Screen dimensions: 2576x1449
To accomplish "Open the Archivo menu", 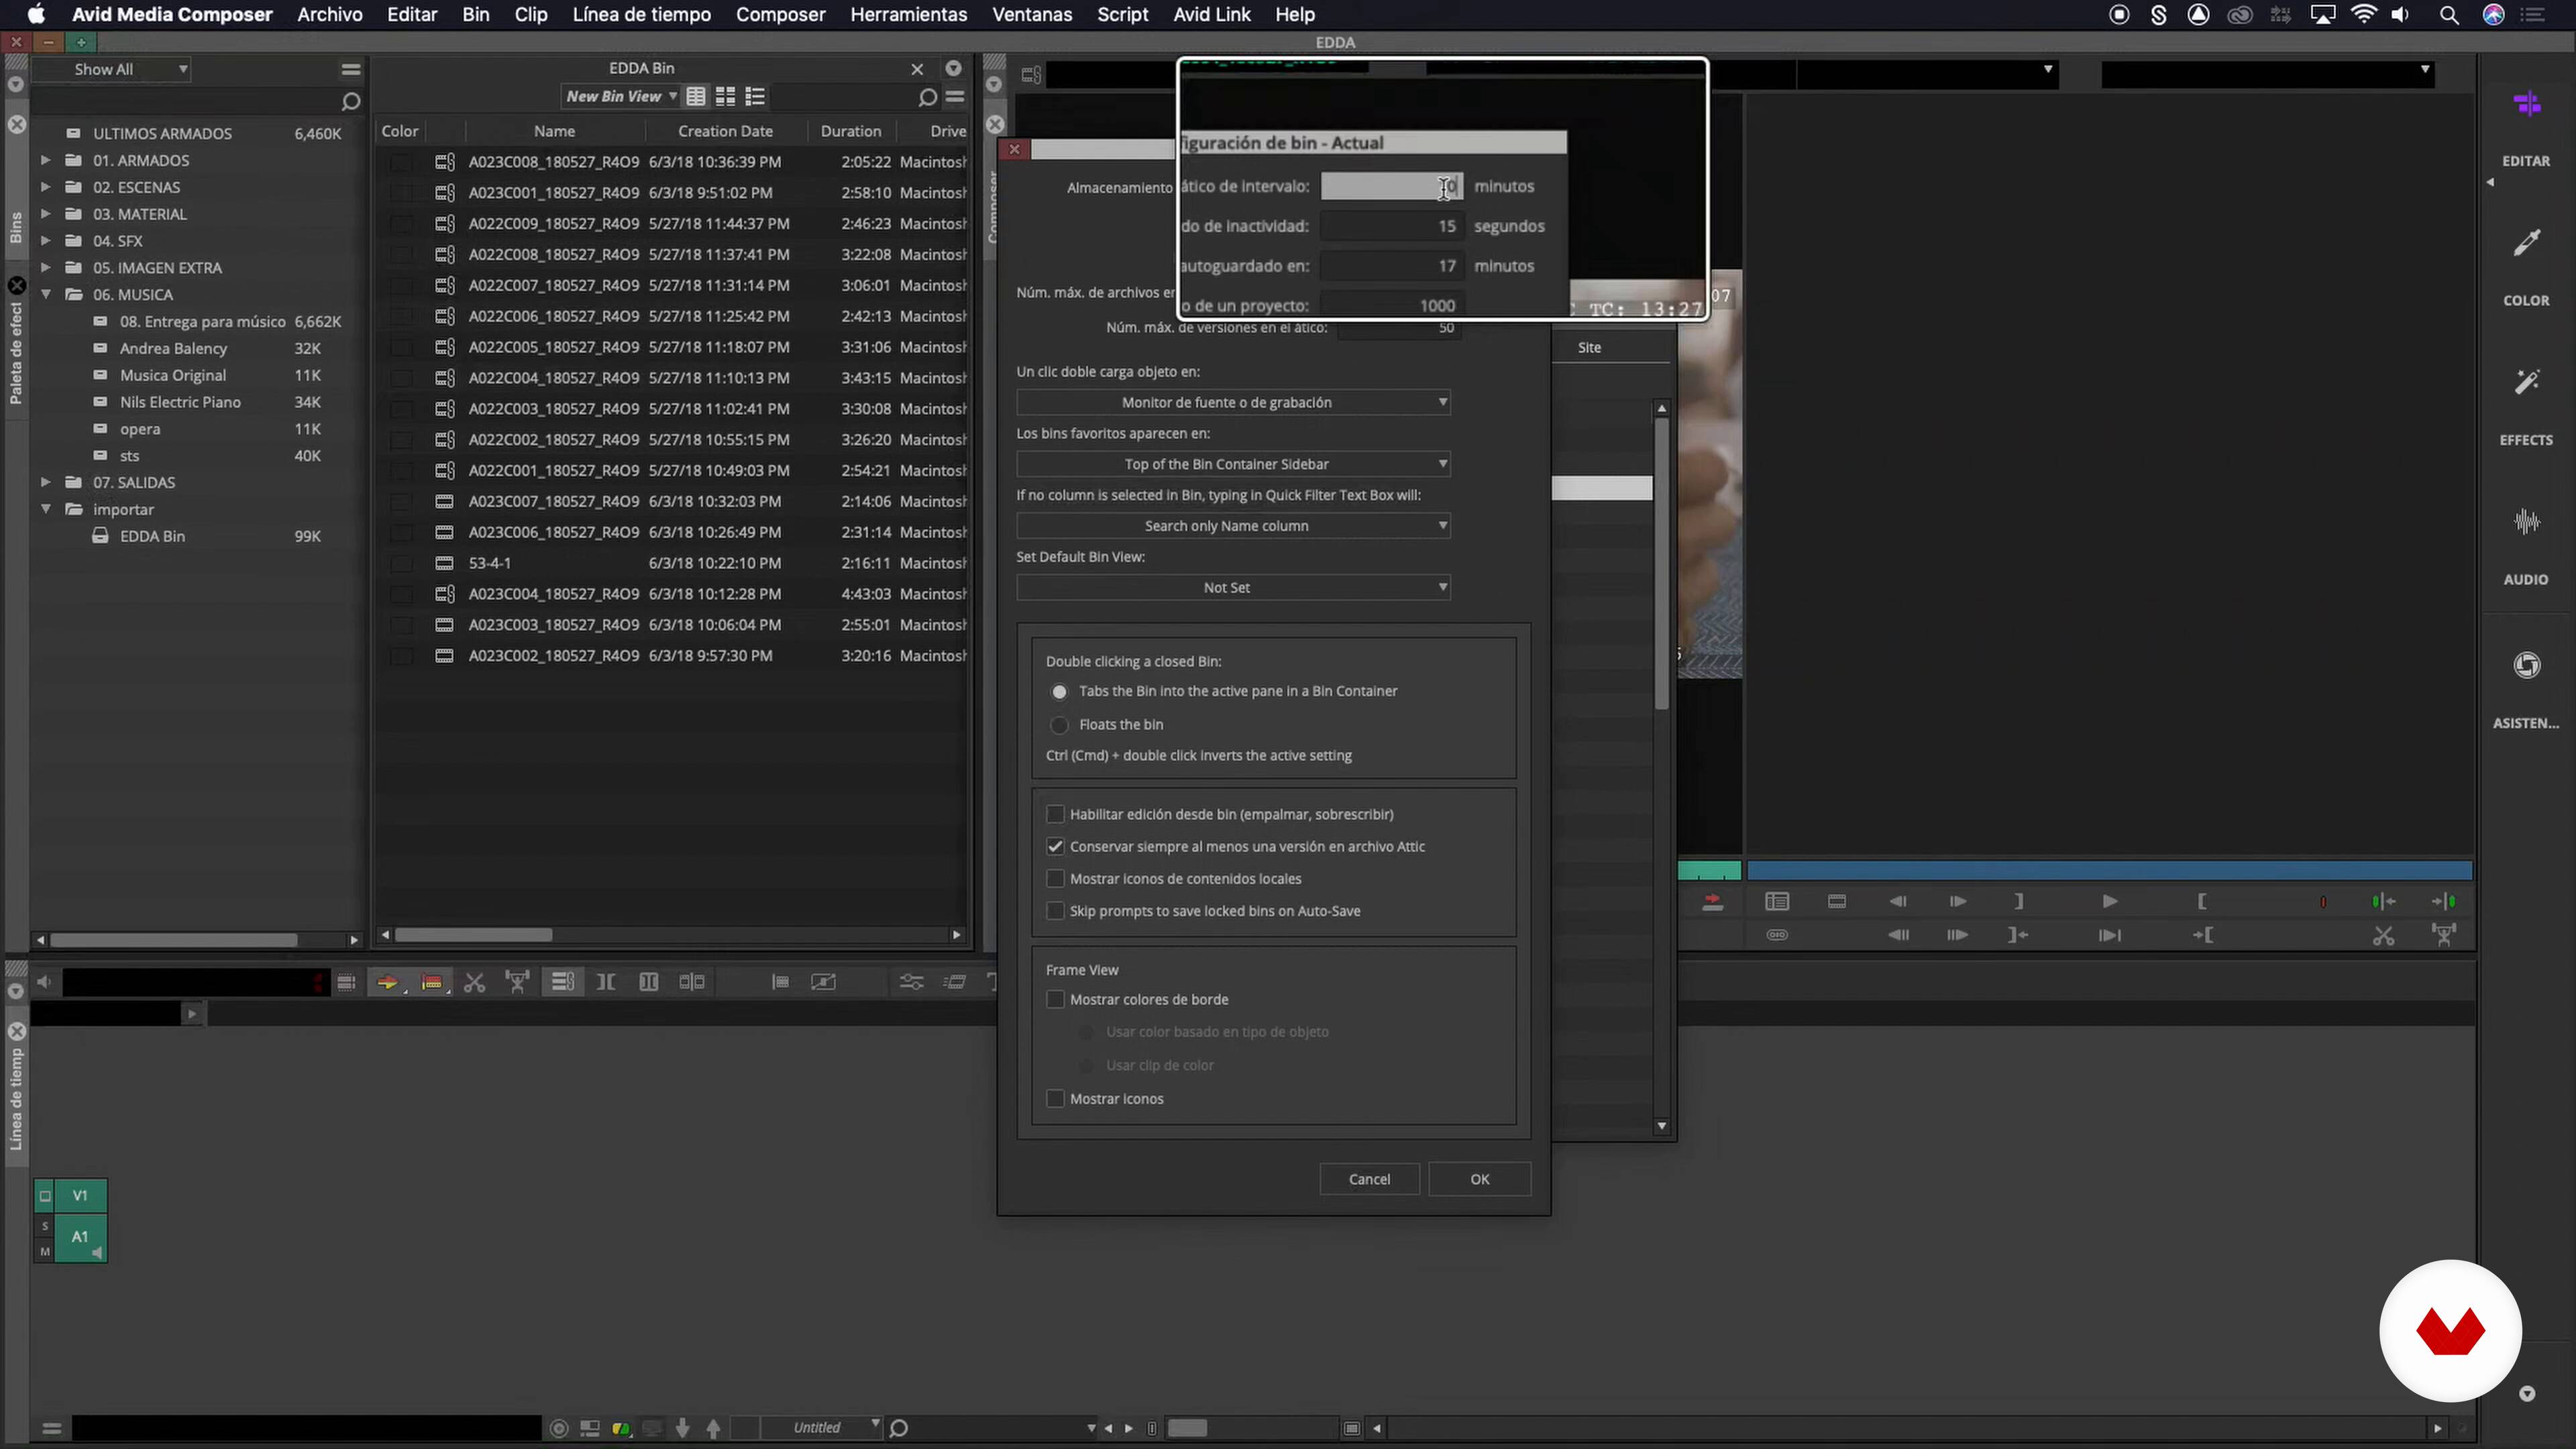I will (x=329, y=15).
